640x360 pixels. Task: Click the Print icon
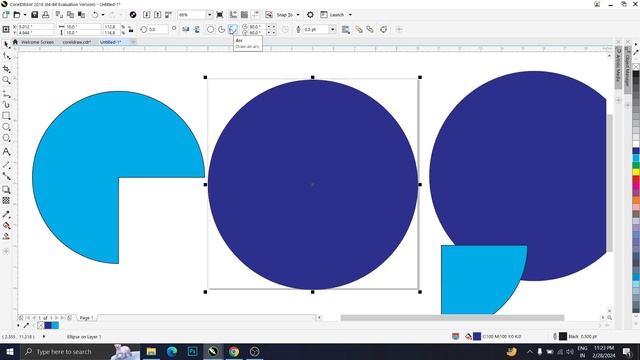(x=46, y=15)
